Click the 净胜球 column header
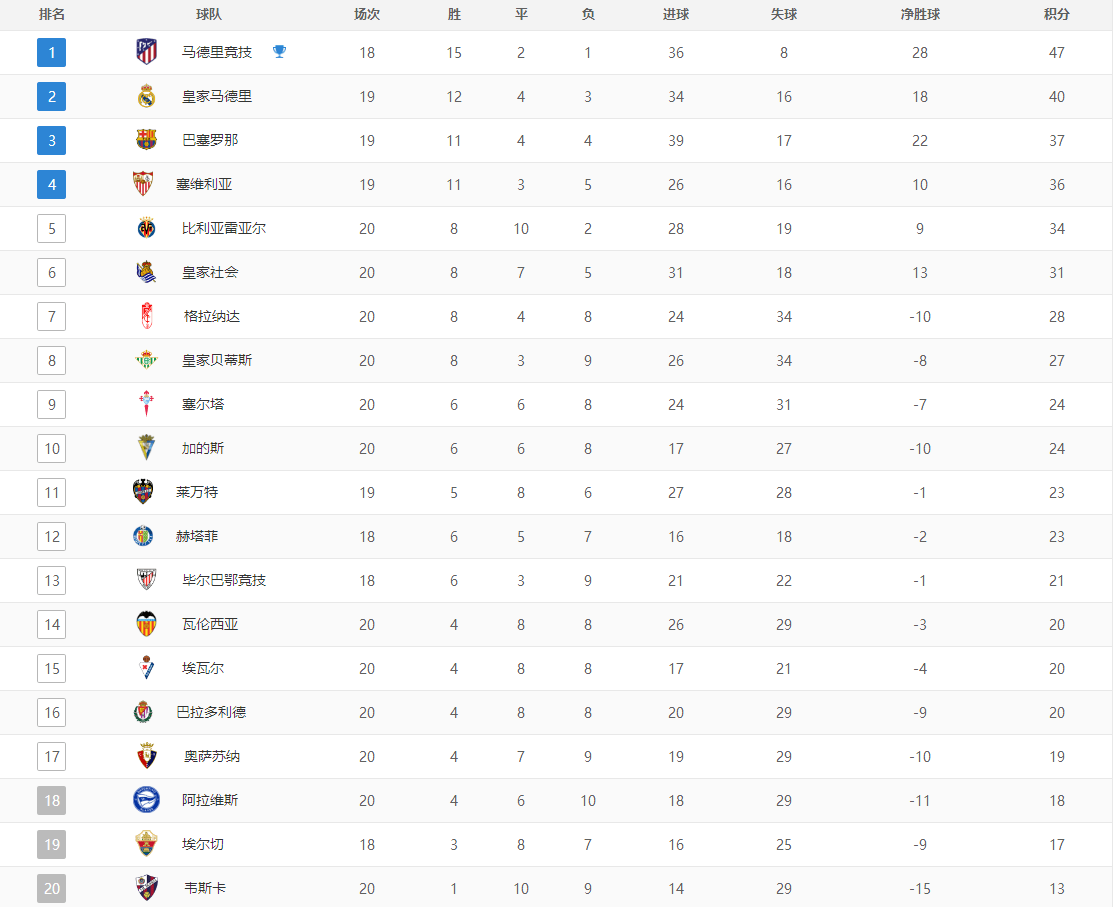Screen dimensions: 1113x907 point(919,15)
